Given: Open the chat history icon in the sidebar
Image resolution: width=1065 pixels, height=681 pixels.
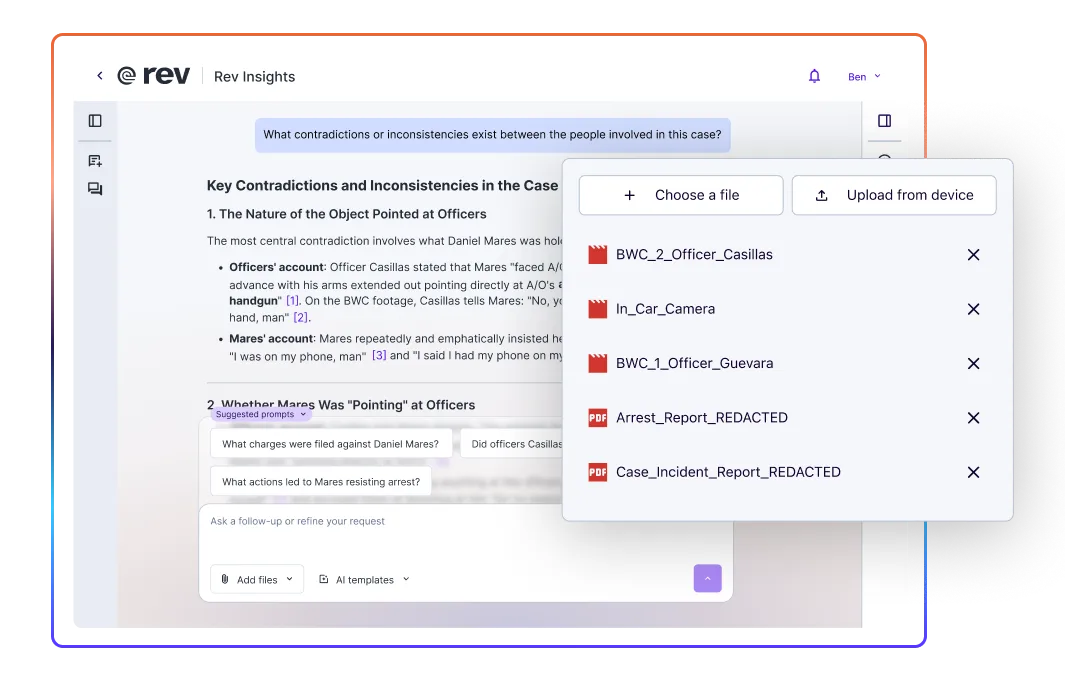Looking at the screenshot, I should point(95,189).
